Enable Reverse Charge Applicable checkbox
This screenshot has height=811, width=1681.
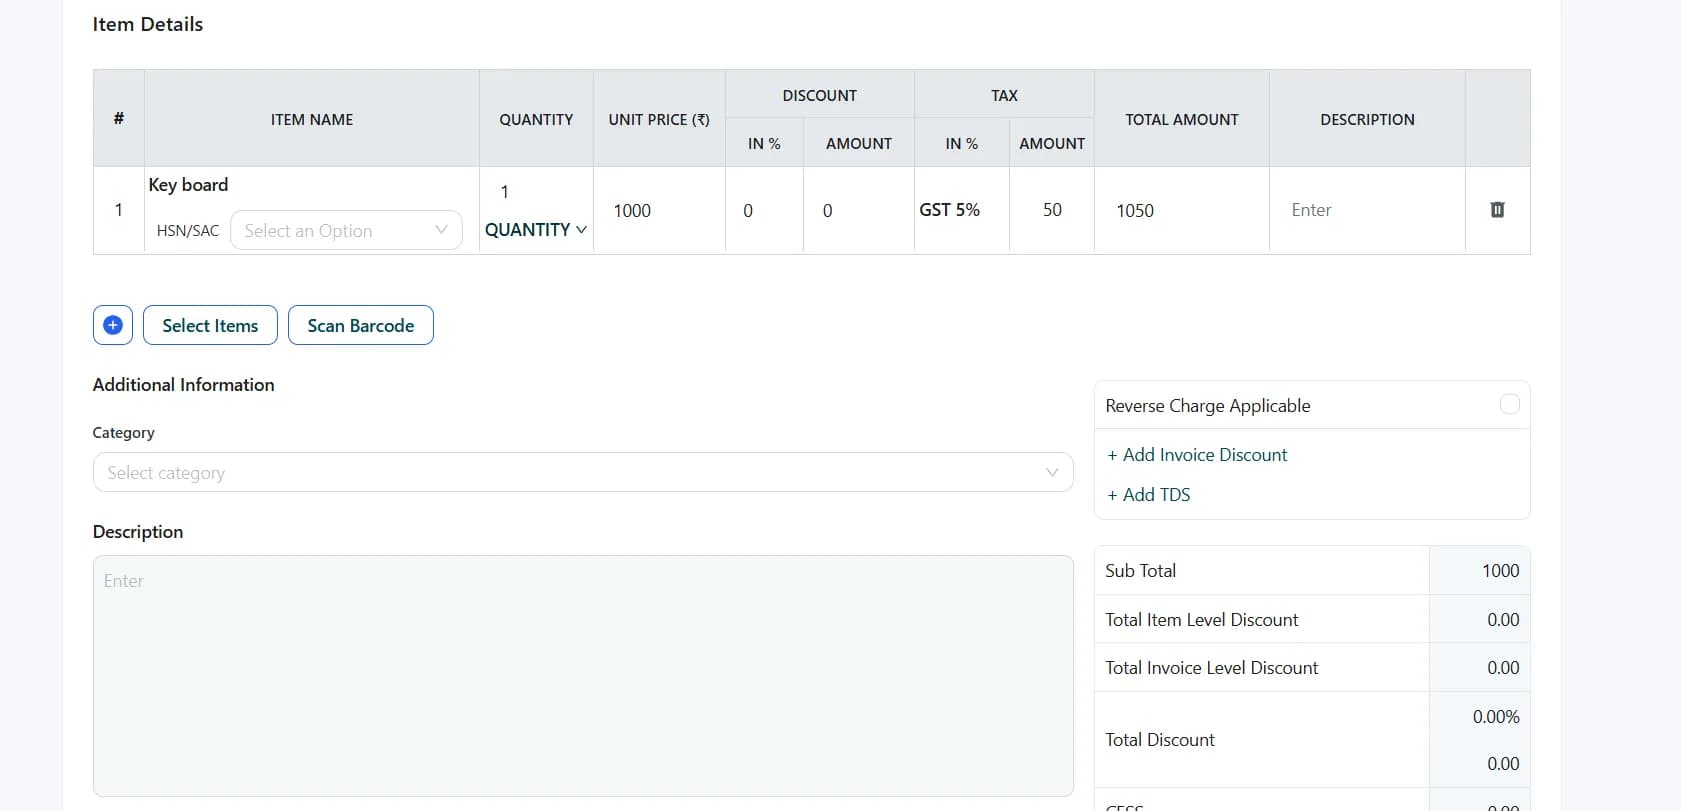[x=1509, y=404]
